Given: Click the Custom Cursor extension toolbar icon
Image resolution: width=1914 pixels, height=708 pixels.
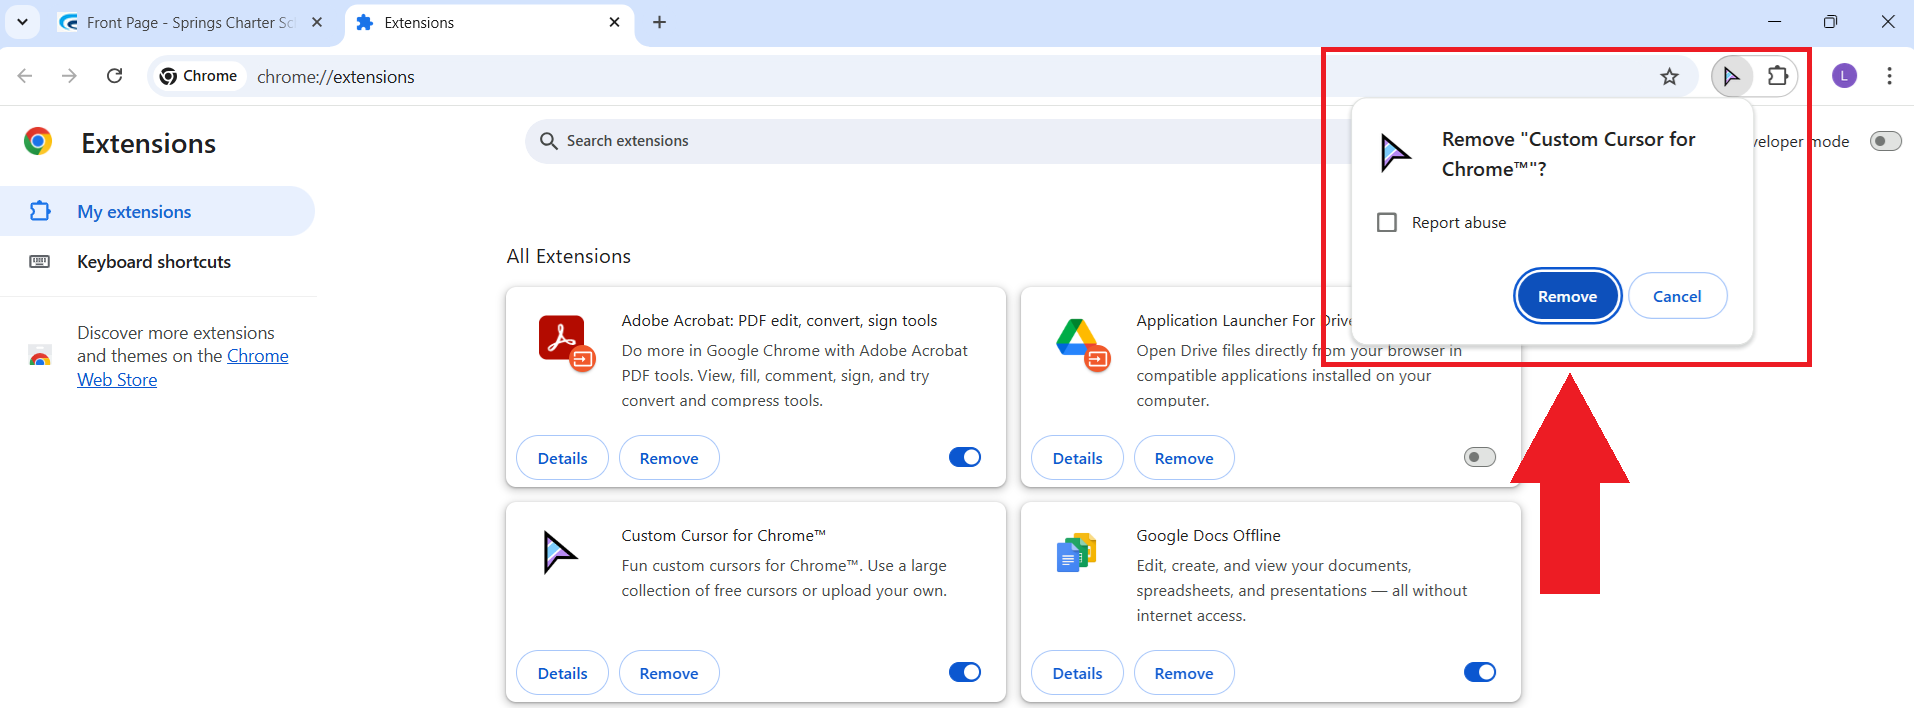Looking at the screenshot, I should coord(1731,76).
